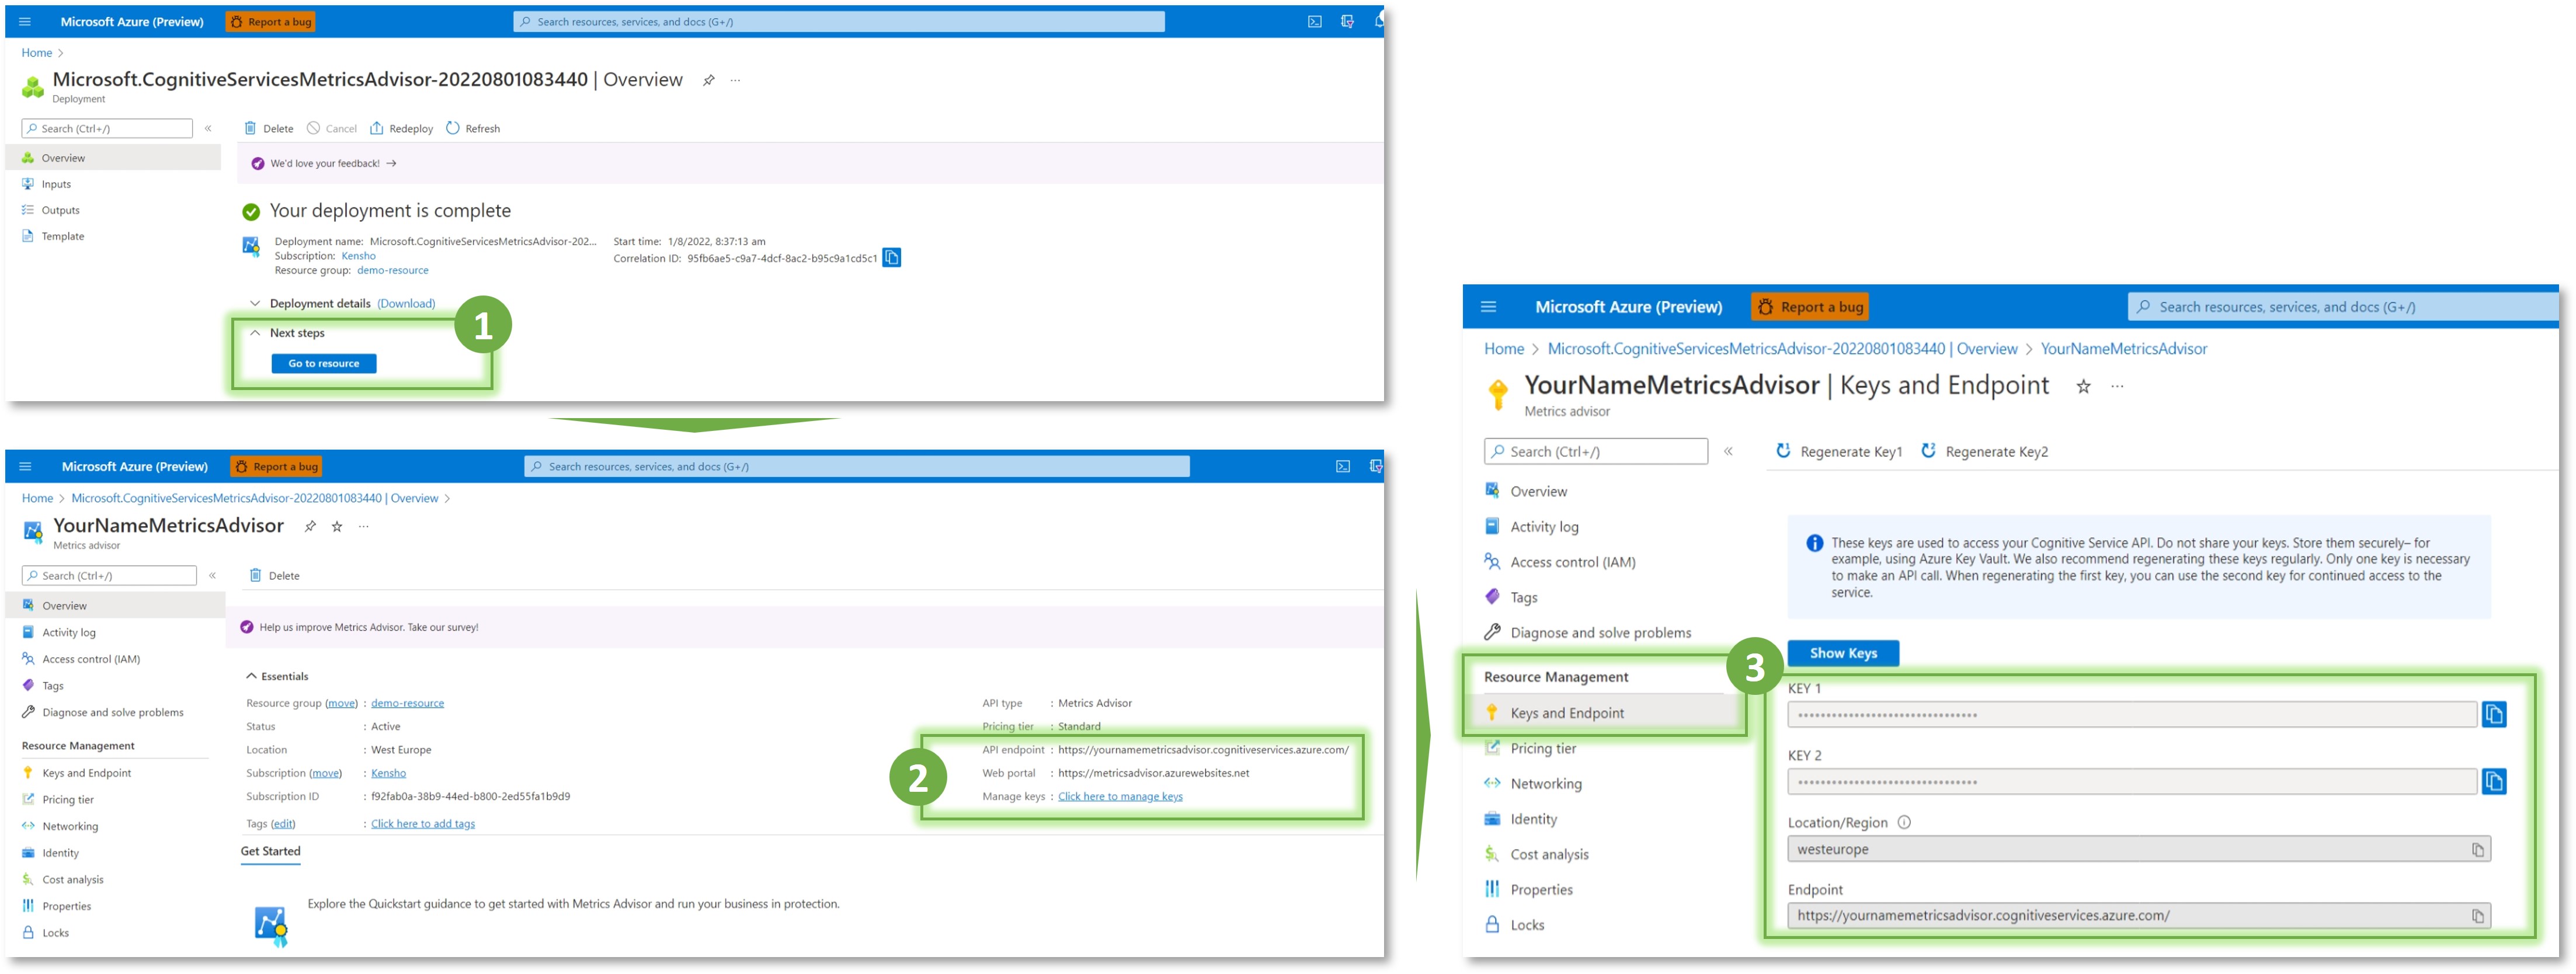Copy the Location/Region westeurope value
The height and width of the screenshot is (974, 2576).
tap(2477, 850)
